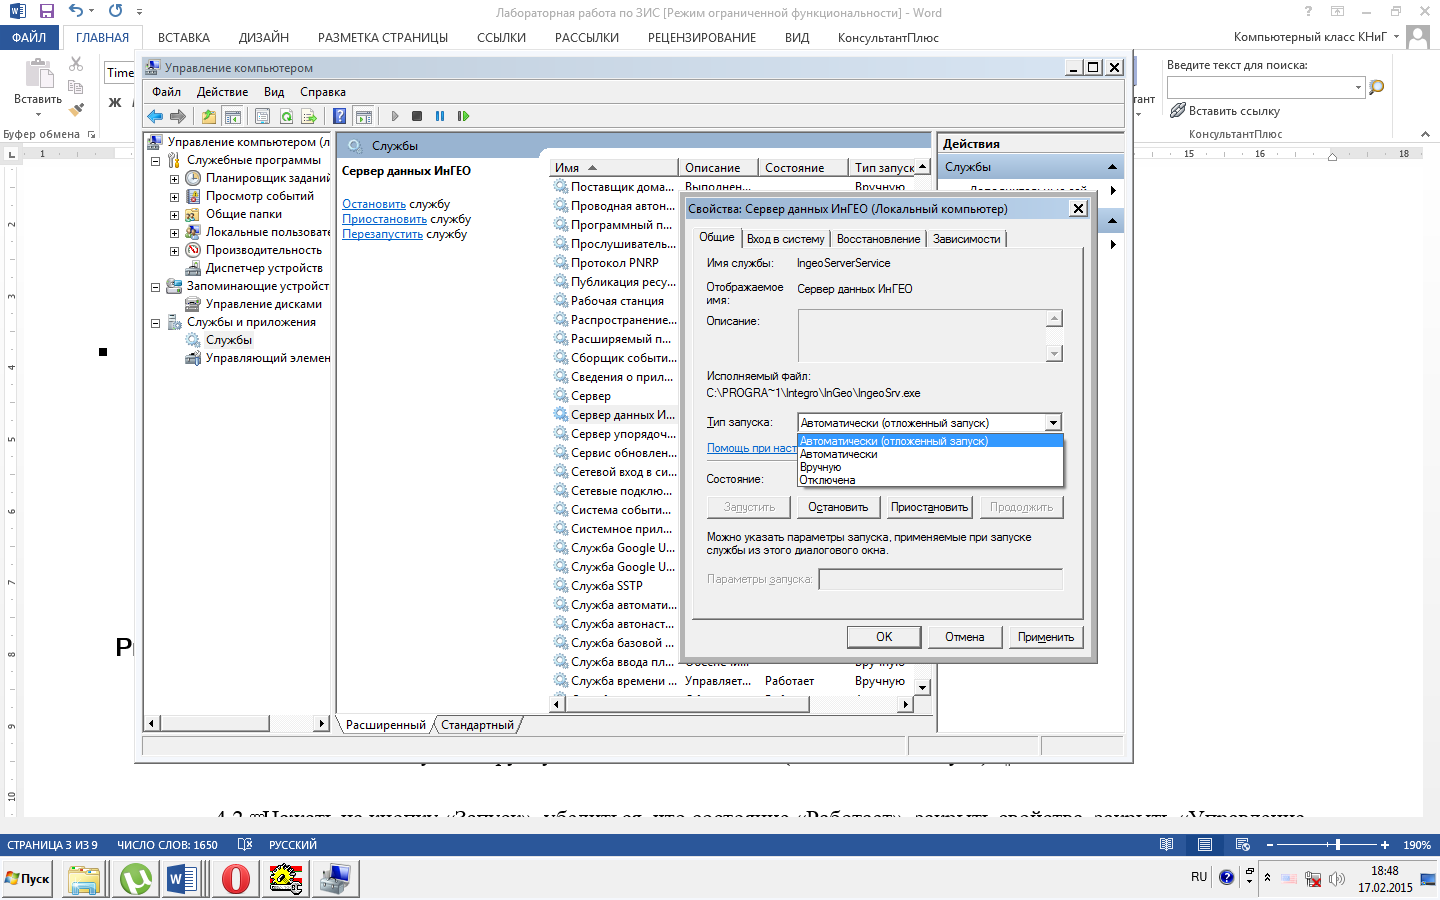Click the ConsultantPlus search text field
The image size is (1440, 900).
pos(1260,88)
